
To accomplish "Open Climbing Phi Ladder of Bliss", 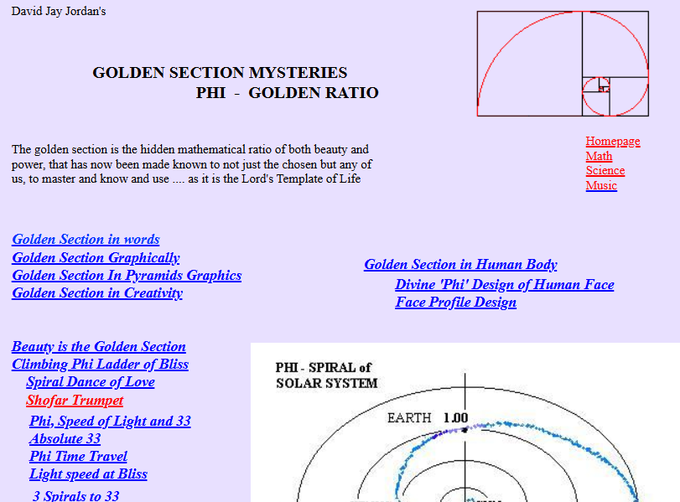I will pos(100,364).
